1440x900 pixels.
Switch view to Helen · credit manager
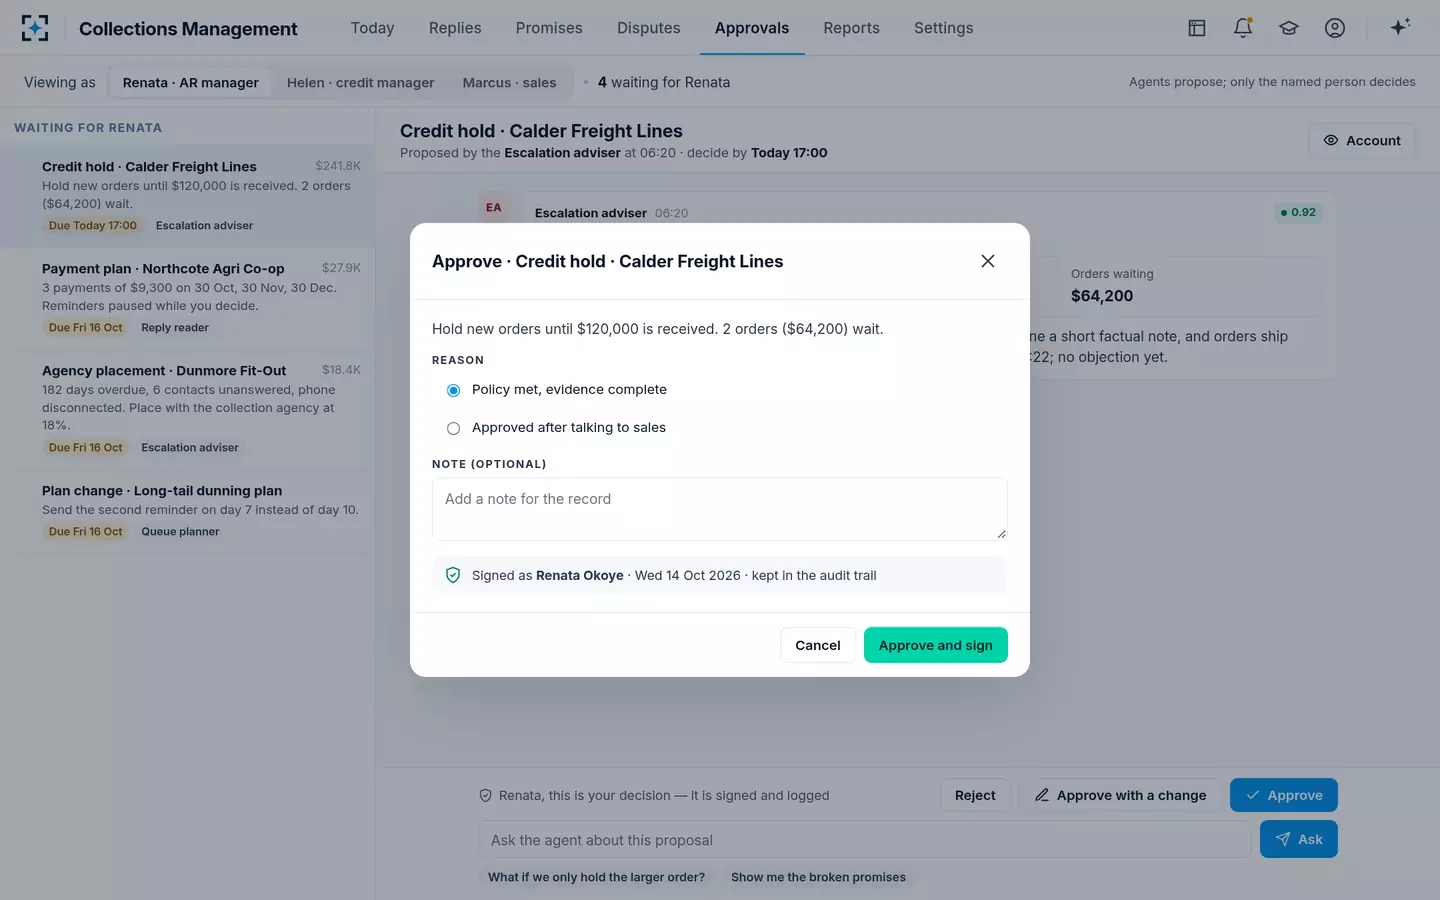(360, 82)
